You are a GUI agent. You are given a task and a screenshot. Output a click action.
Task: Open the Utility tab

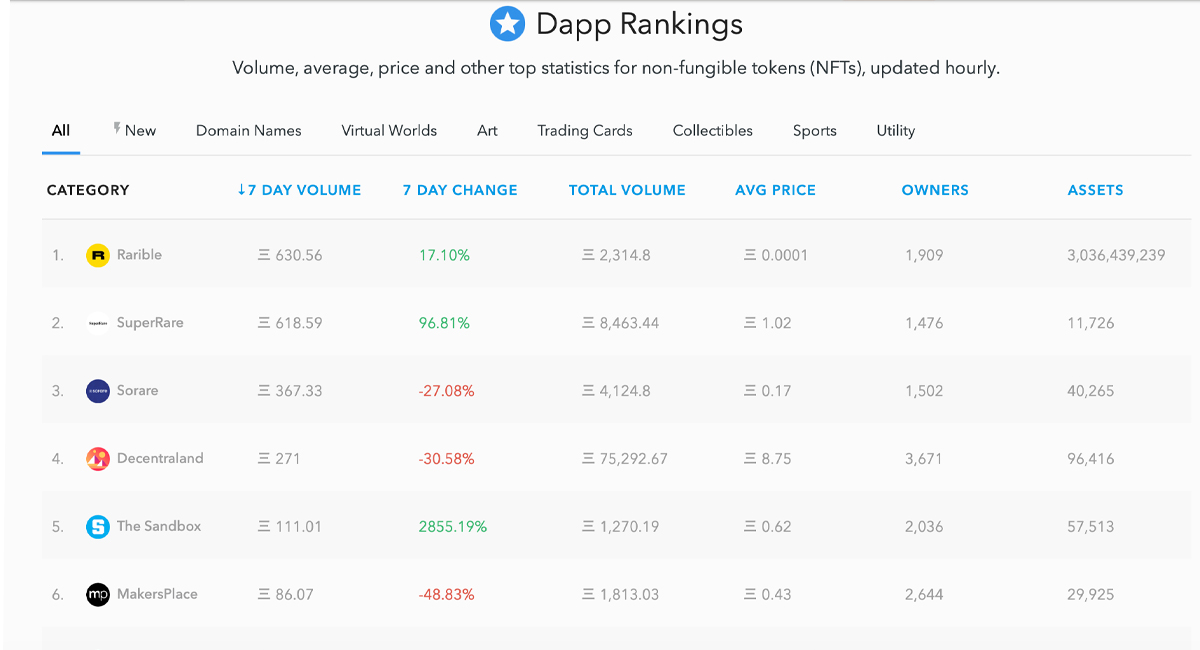tap(896, 130)
